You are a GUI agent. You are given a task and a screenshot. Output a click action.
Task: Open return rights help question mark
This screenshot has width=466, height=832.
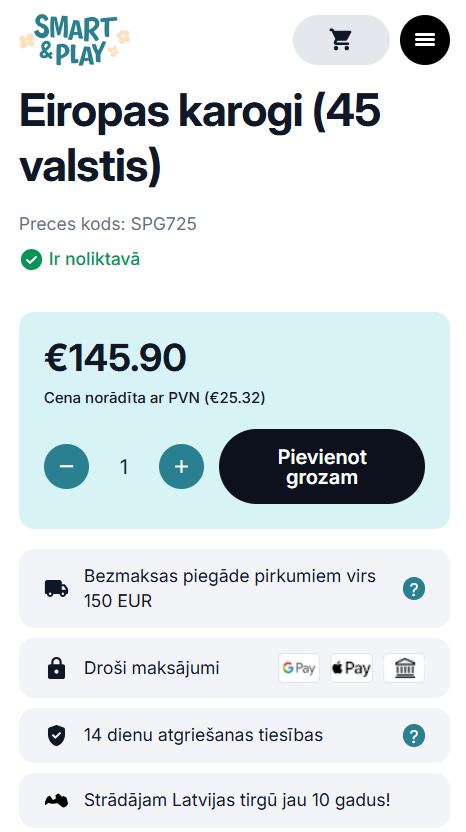[414, 736]
